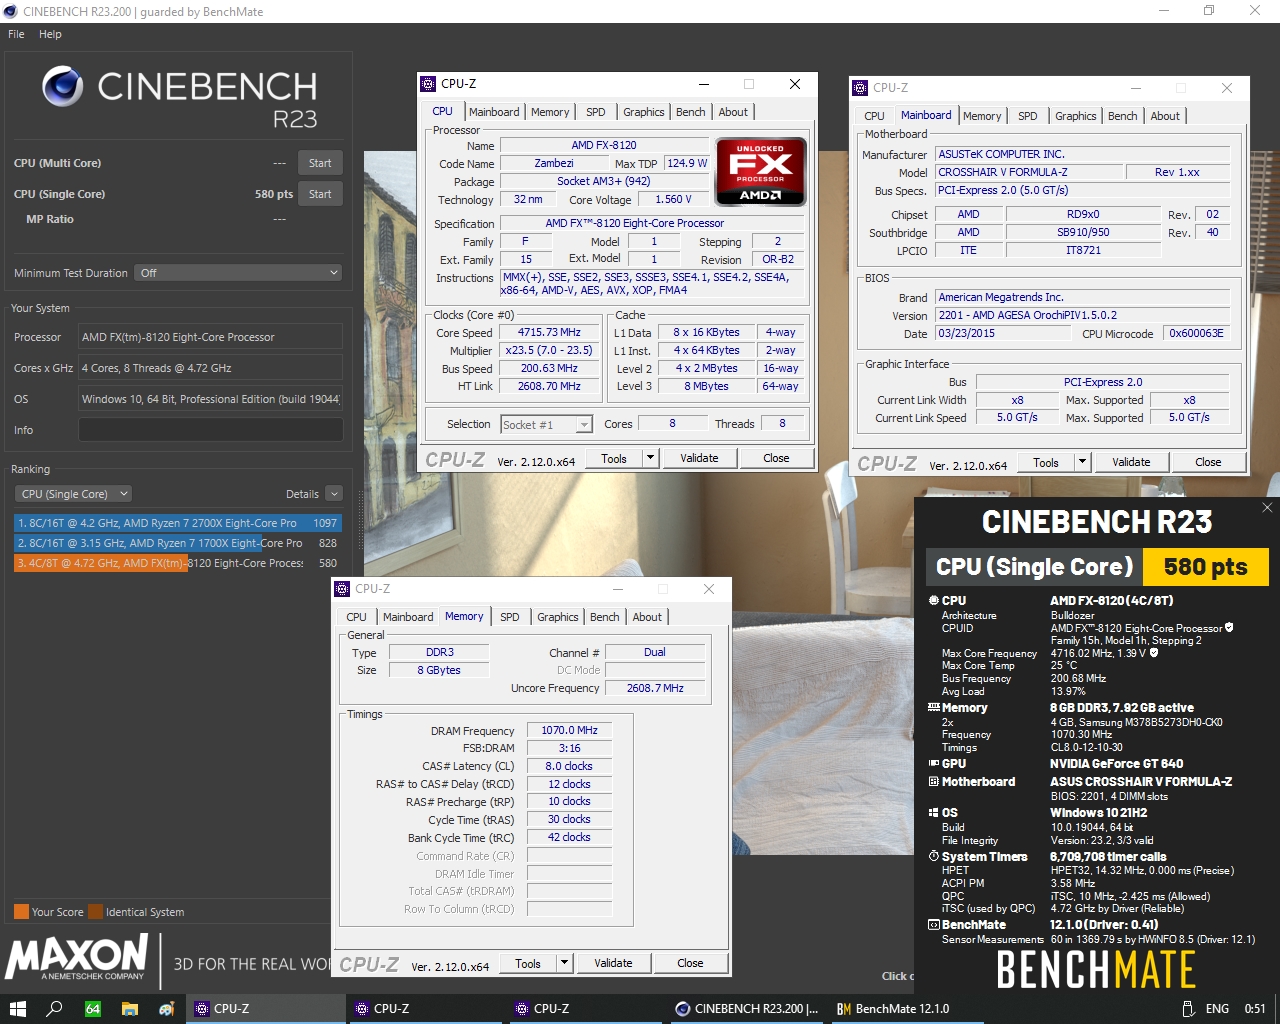Open the CPU (Single Core) ranking dropdown
Viewport: 1280px width, 1024px height.
pos(73,494)
